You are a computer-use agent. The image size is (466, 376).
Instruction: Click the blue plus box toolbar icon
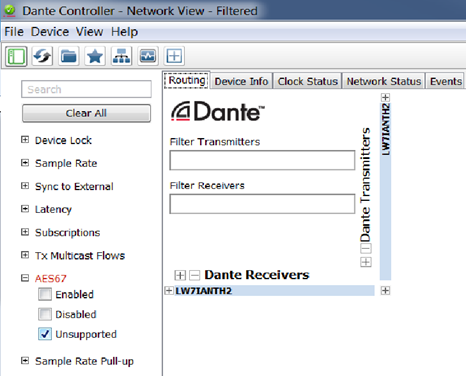(174, 56)
